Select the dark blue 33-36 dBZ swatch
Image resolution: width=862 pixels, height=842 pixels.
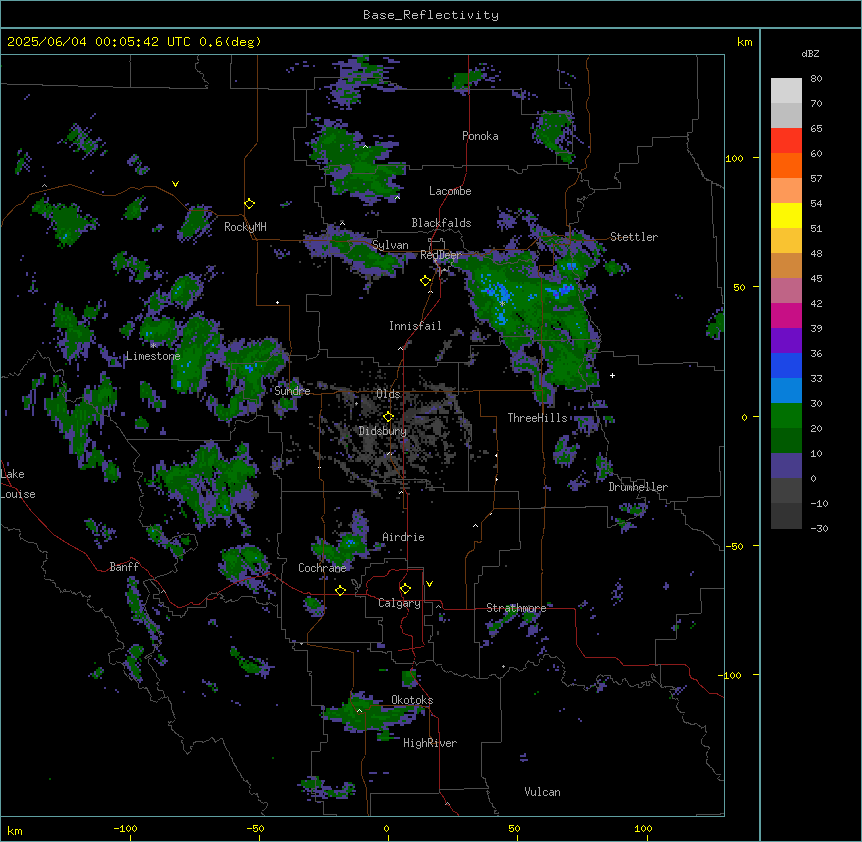click(x=786, y=365)
